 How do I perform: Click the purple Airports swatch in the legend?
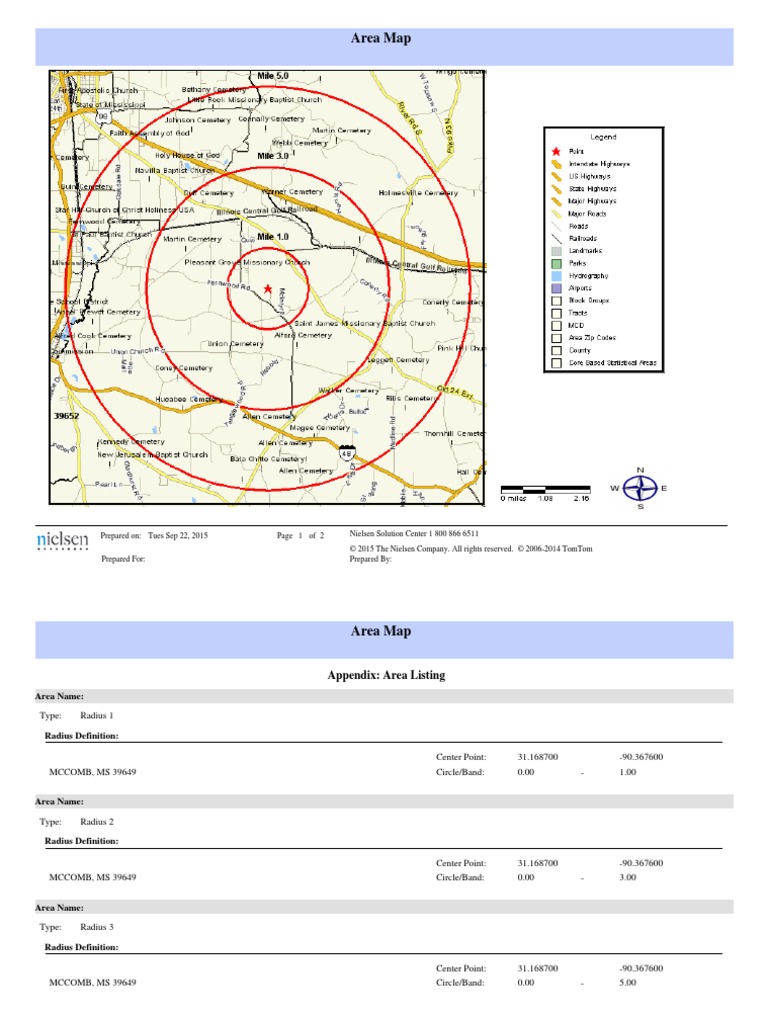click(556, 288)
